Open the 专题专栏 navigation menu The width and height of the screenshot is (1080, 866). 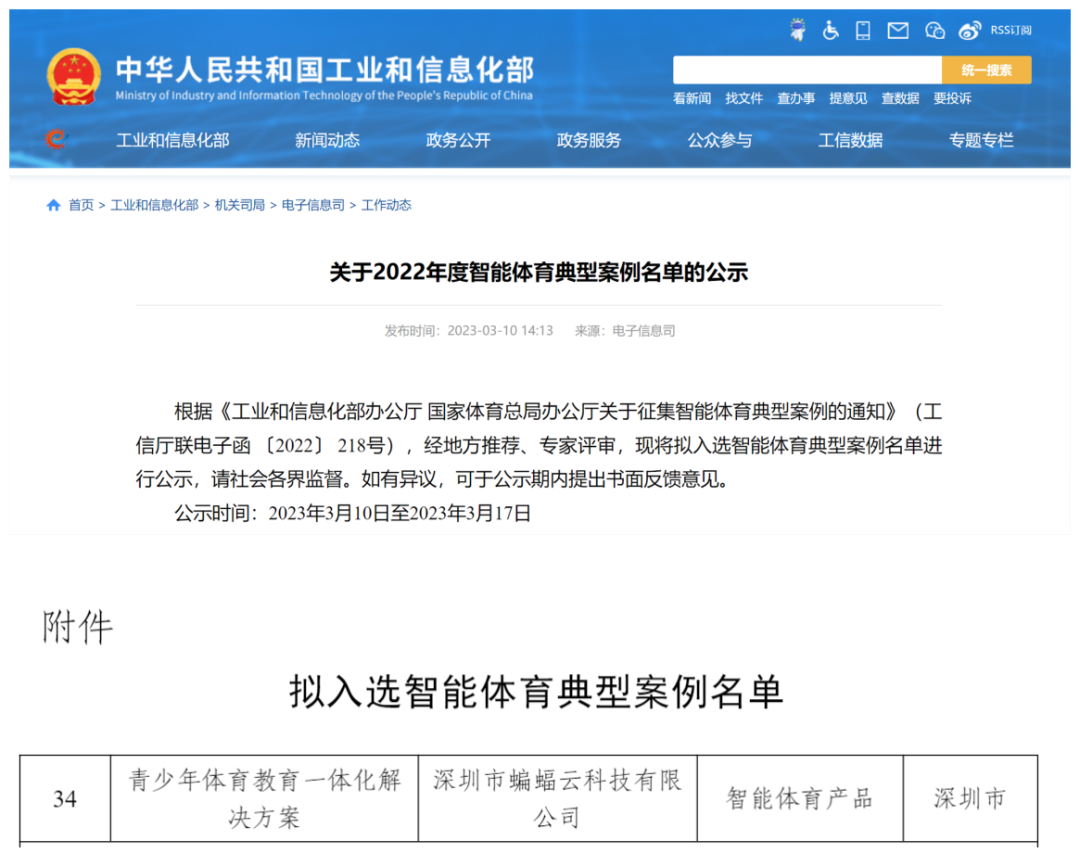click(x=982, y=141)
